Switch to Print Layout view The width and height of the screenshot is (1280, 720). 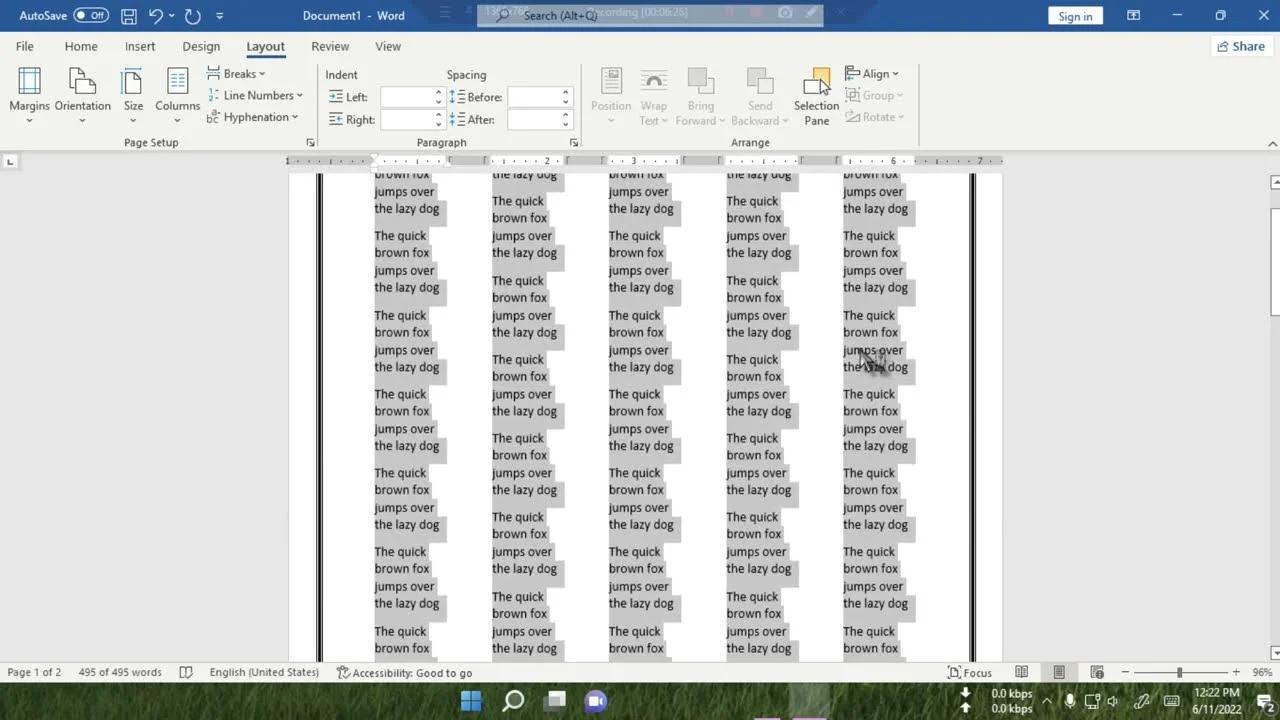pos(1059,673)
